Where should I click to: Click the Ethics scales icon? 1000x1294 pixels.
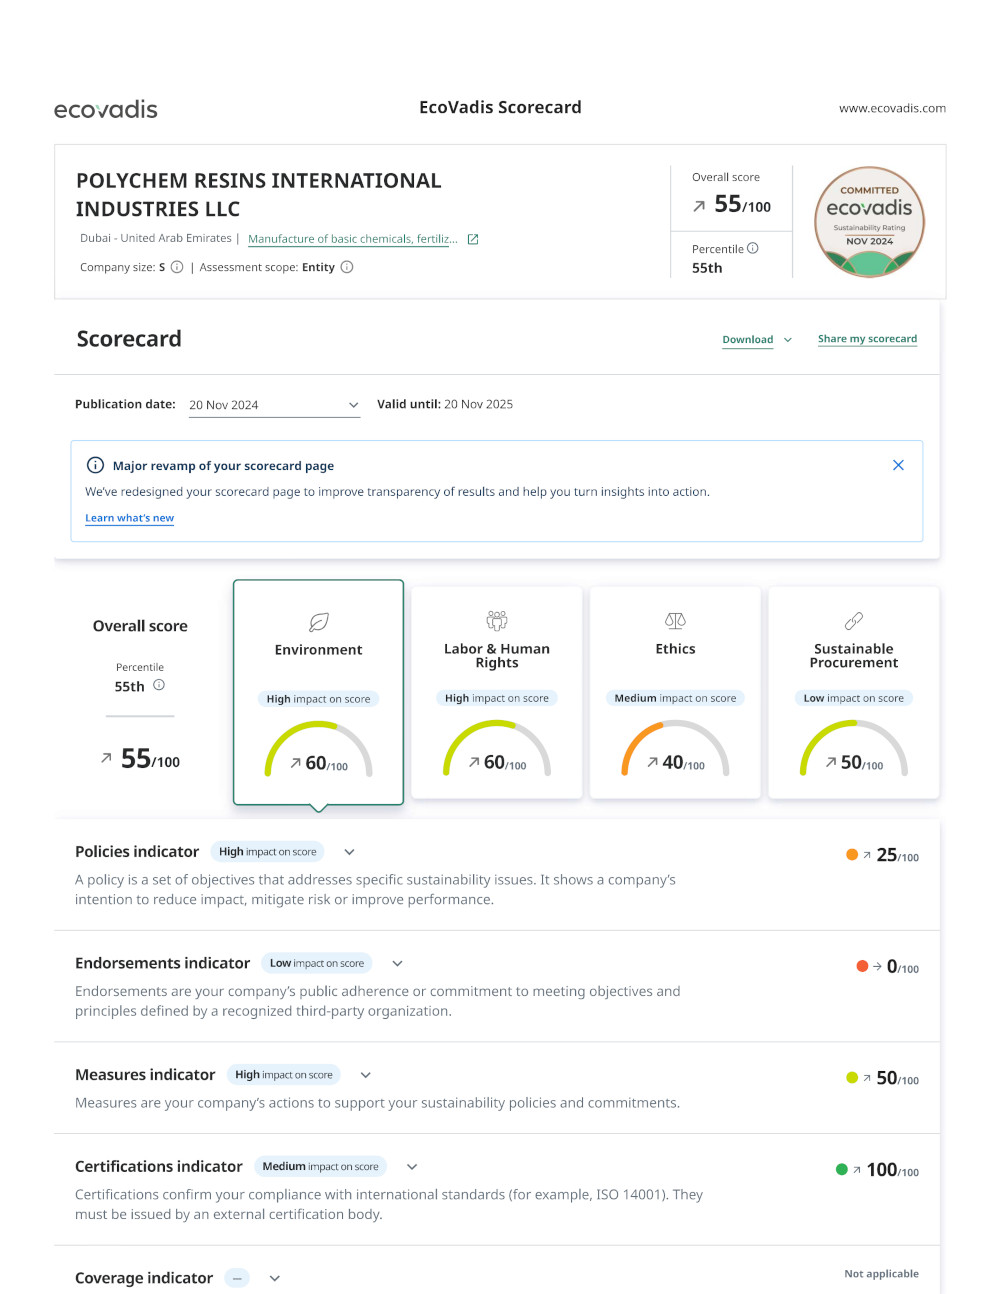tap(676, 621)
